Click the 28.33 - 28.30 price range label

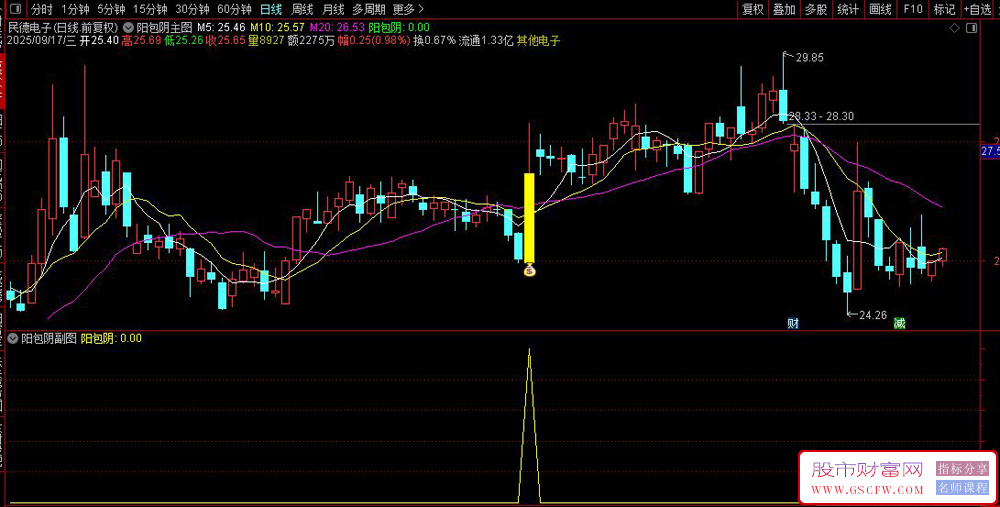(821, 117)
